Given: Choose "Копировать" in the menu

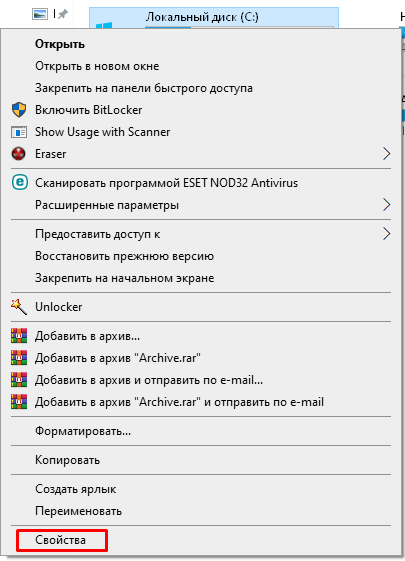Looking at the screenshot, I should (x=67, y=460).
